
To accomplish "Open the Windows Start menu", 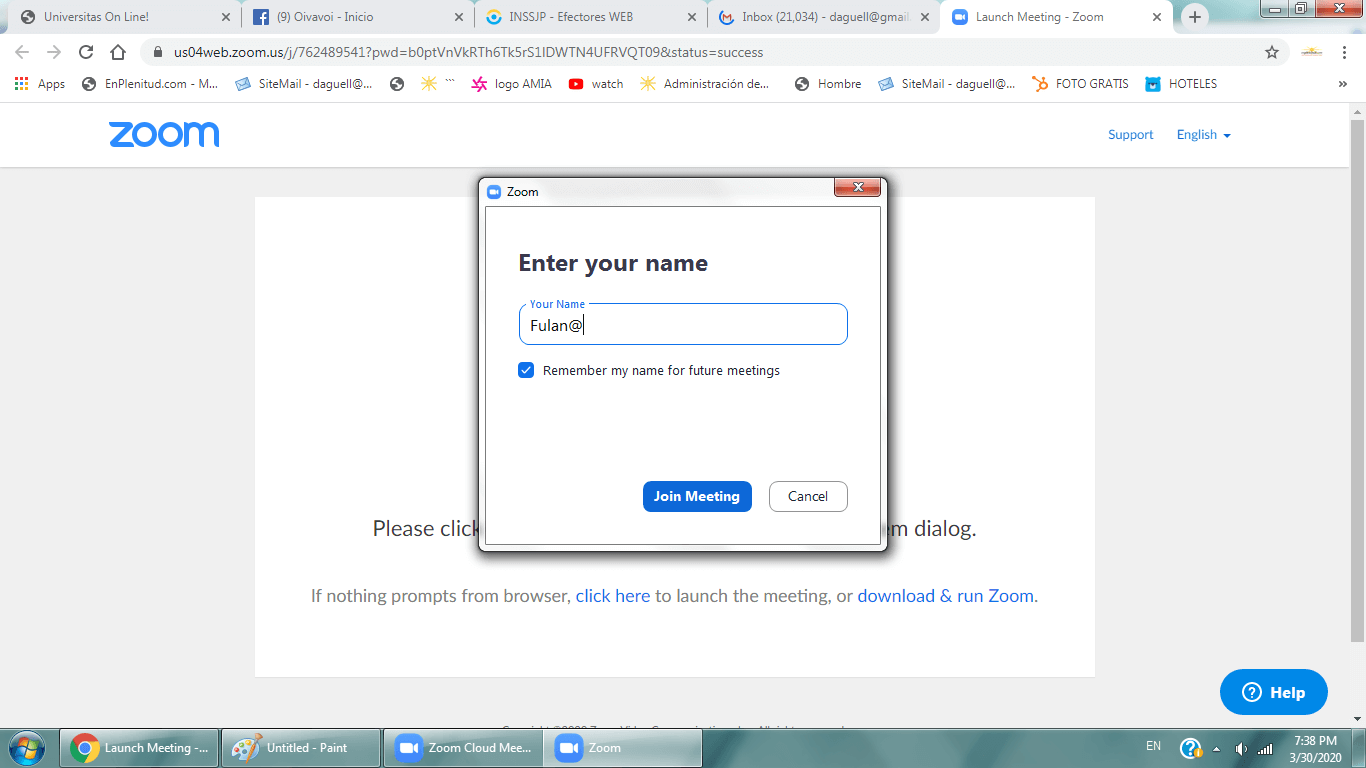I will [x=26, y=748].
